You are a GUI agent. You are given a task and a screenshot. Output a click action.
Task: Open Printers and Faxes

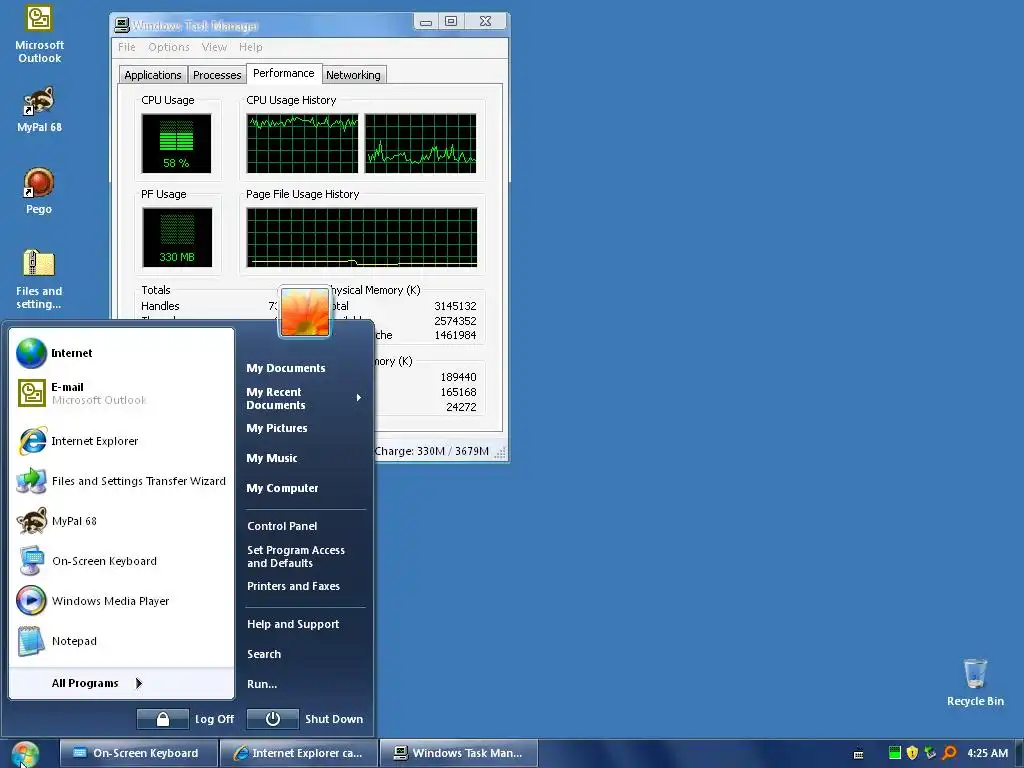[x=293, y=586]
